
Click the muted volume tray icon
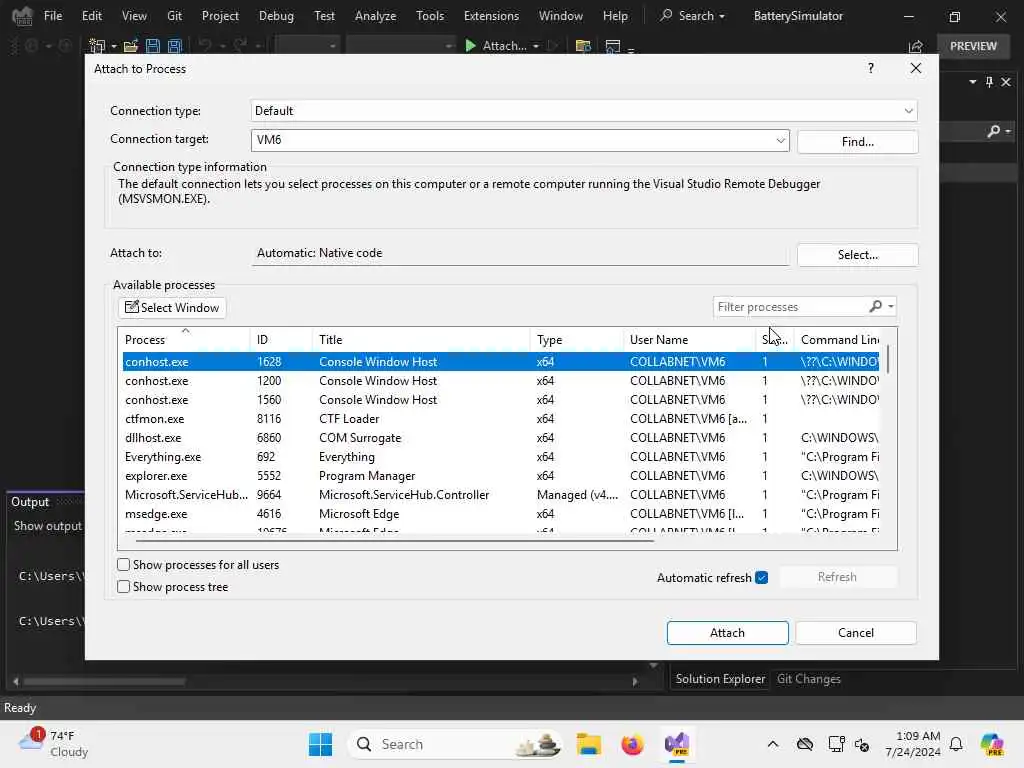tap(861, 744)
